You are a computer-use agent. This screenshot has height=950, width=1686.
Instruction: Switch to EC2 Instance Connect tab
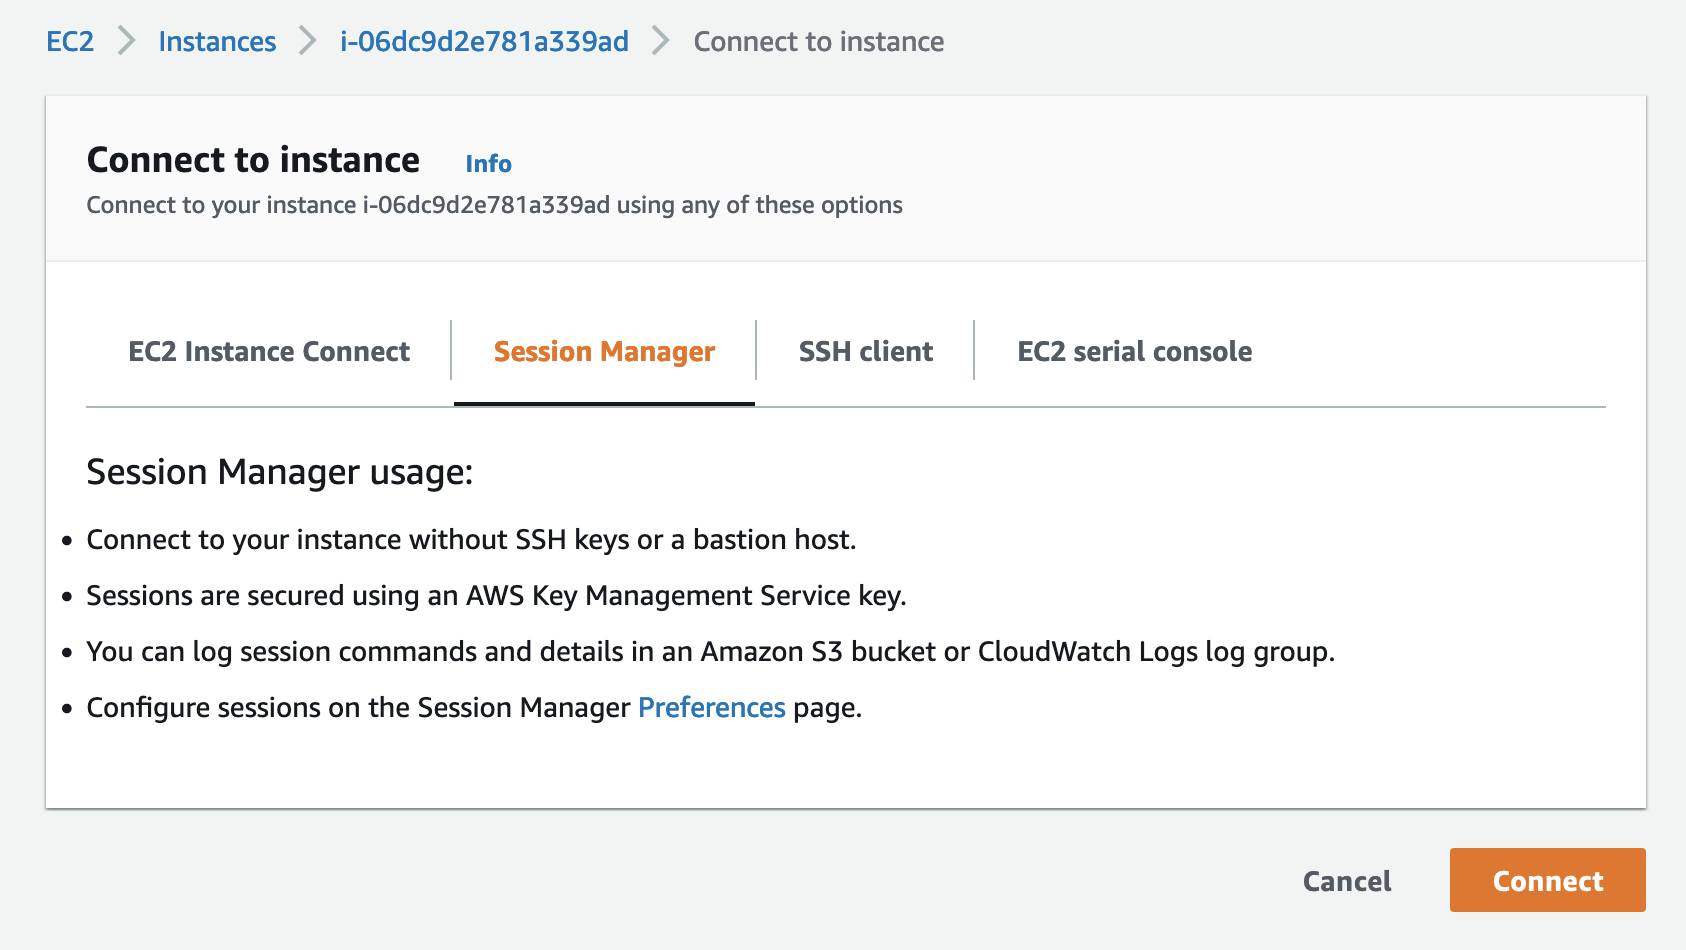(x=269, y=352)
